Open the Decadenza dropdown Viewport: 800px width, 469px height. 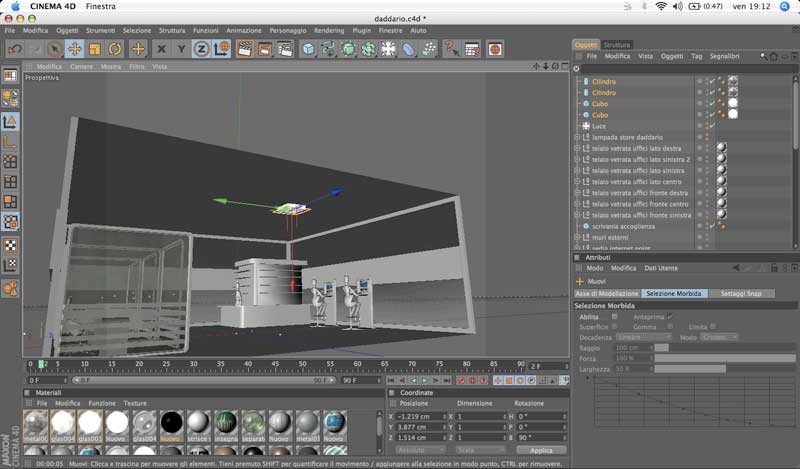pyautogui.click(x=644, y=337)
